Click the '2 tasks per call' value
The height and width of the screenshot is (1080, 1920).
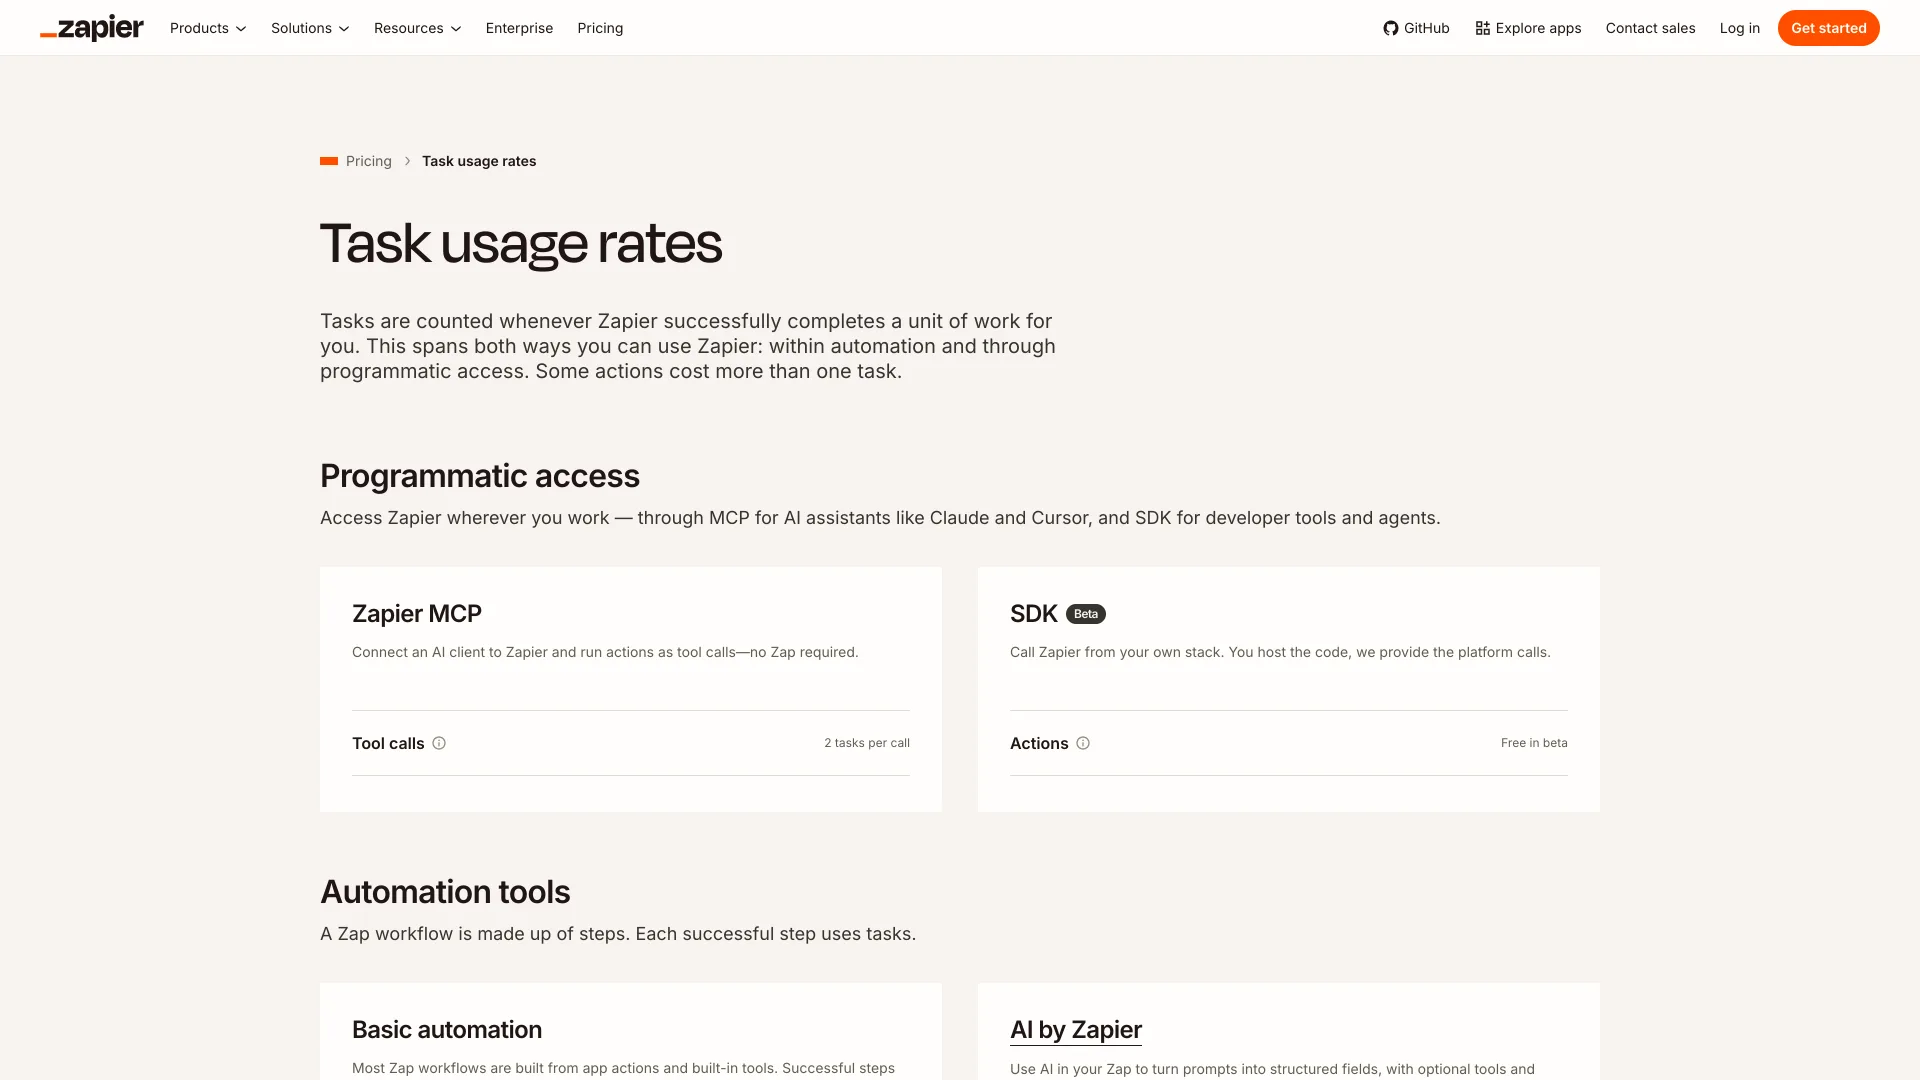click(867, 743)
